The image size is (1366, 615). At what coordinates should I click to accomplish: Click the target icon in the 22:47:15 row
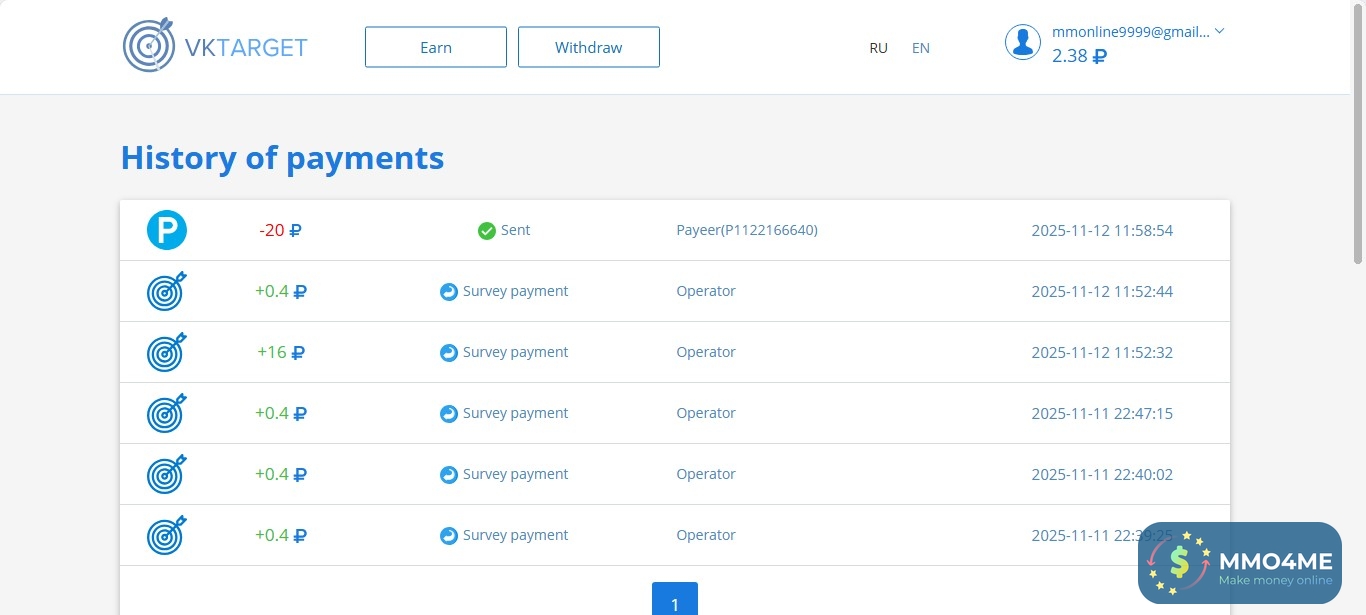[167, 413]
